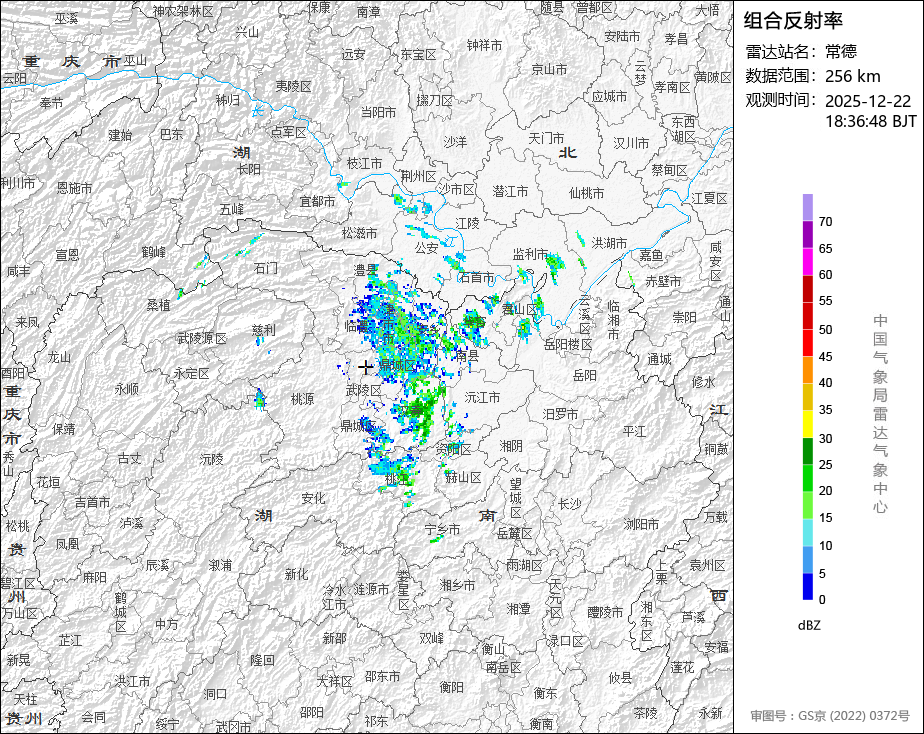This screenshot has height=734, width=924.
Task: Click the 沅江市 label on the map
Action: point(482,398)
